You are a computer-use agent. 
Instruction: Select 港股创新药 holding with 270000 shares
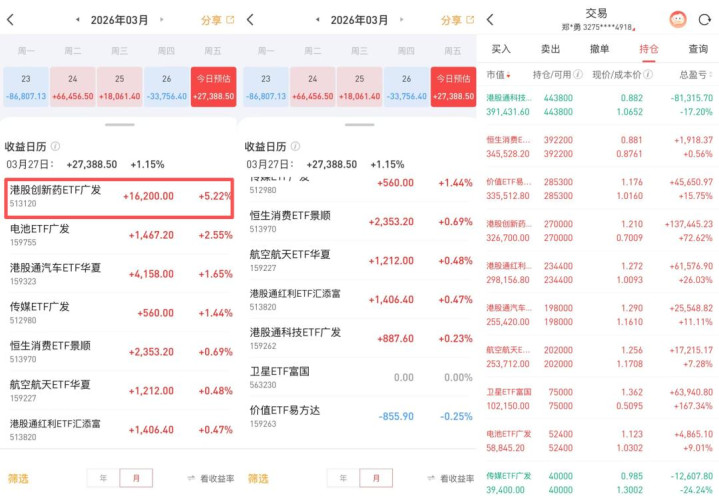click(x=599, y=231)
